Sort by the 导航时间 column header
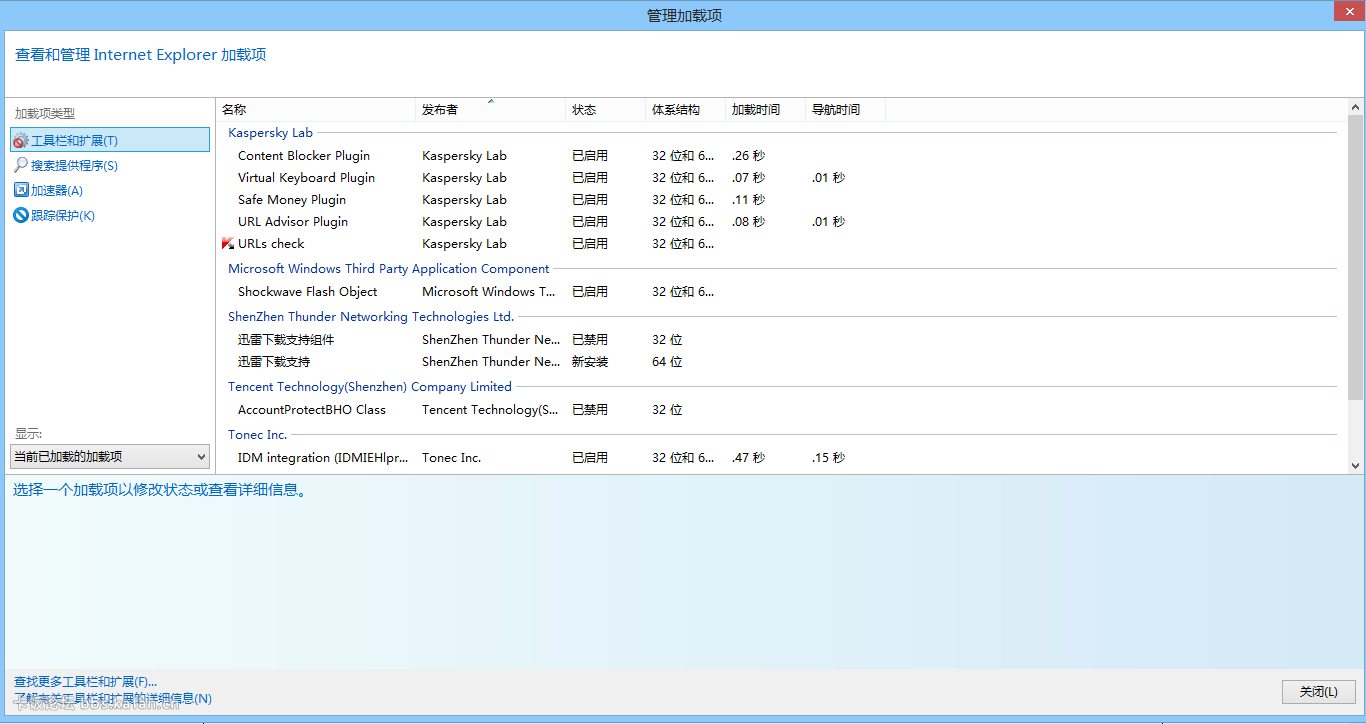1366x724 pixels. tap(845, 110)
